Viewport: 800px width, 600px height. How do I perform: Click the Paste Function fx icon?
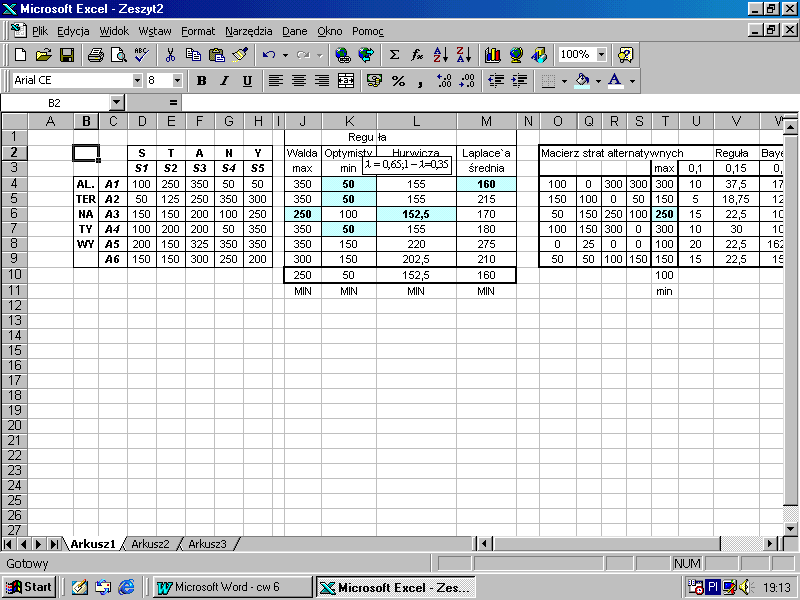coord(417,55)
